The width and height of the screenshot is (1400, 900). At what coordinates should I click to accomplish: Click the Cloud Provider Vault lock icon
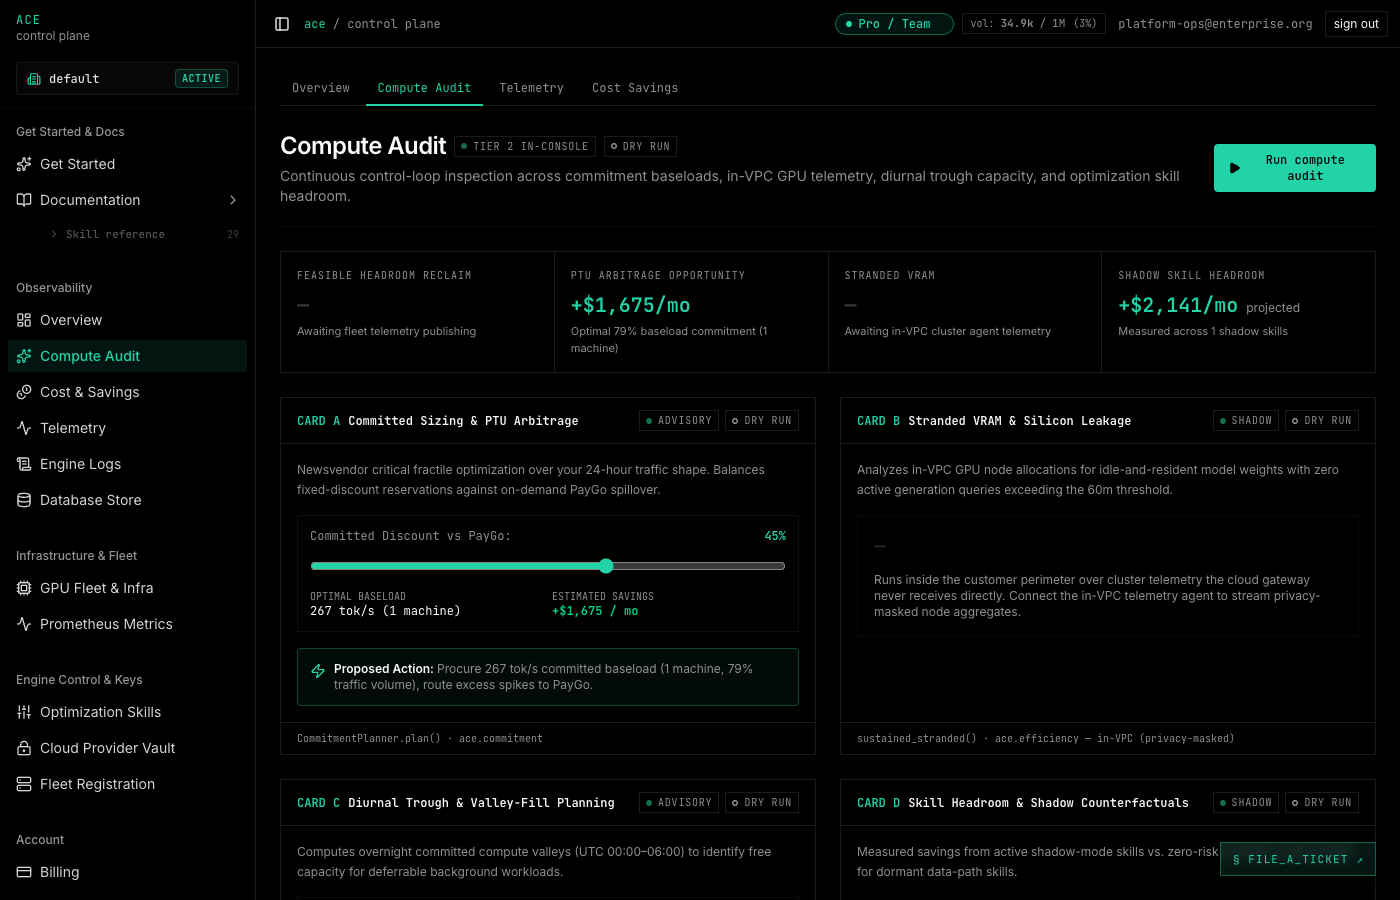tap(24, 748)
